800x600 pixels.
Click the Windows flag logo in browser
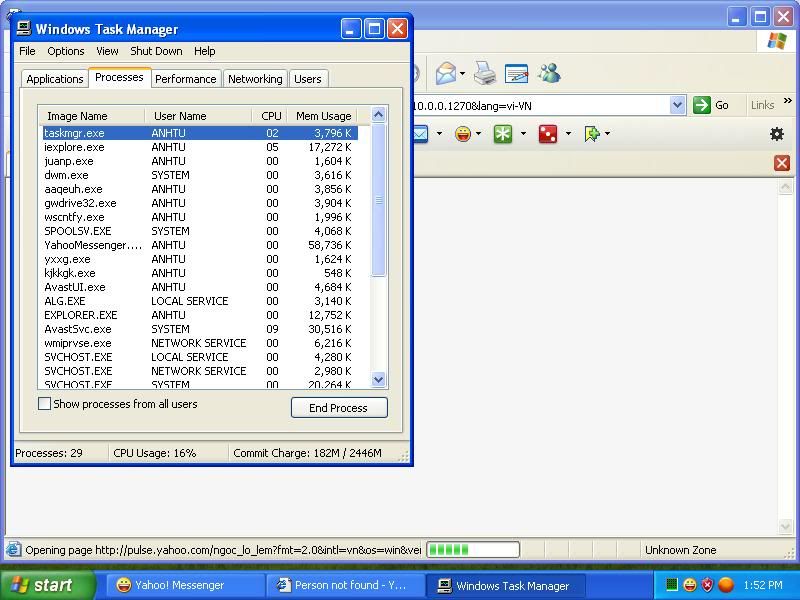[777, 41]
